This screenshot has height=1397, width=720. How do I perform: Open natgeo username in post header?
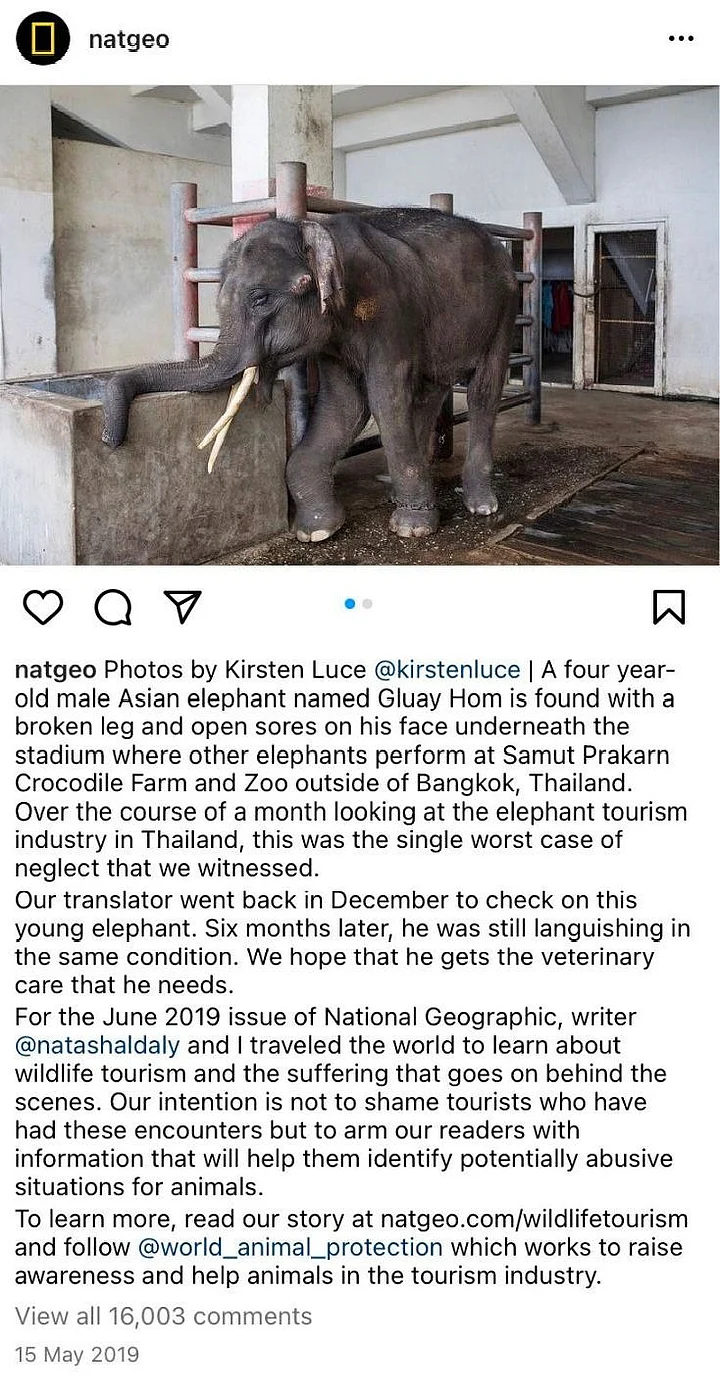129,40
